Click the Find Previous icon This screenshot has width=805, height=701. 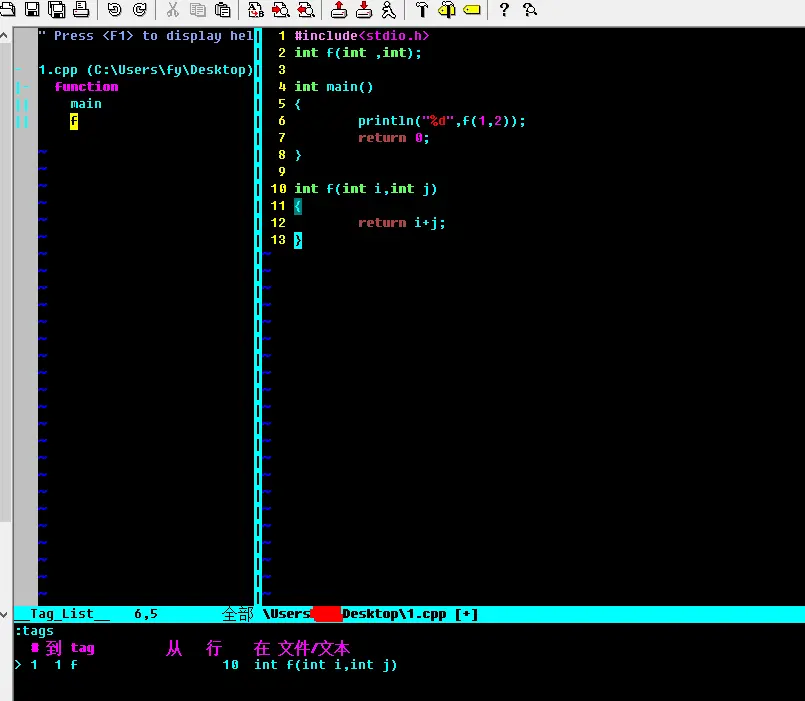coord(305,9)
